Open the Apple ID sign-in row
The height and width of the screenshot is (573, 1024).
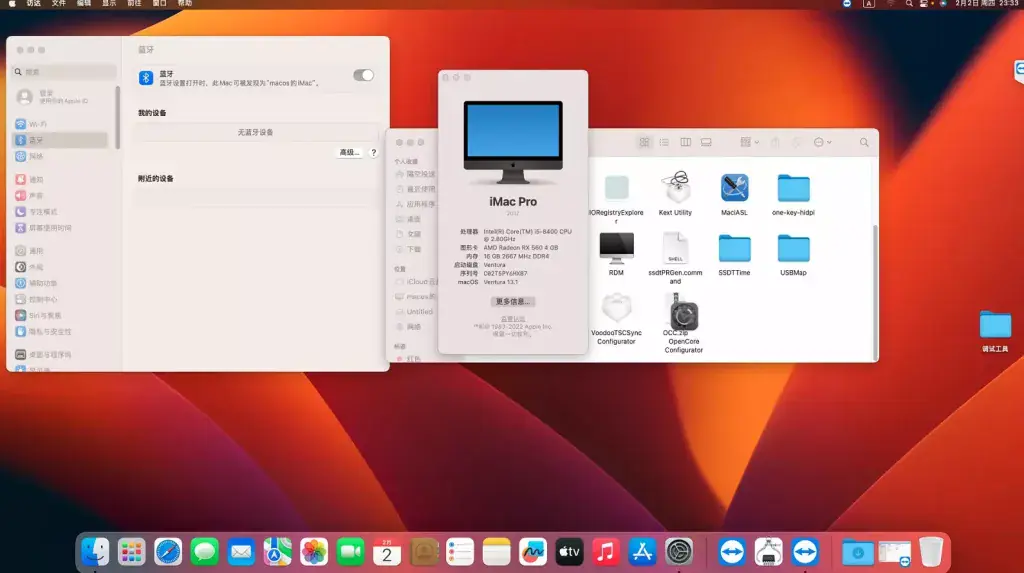[62, 97]
